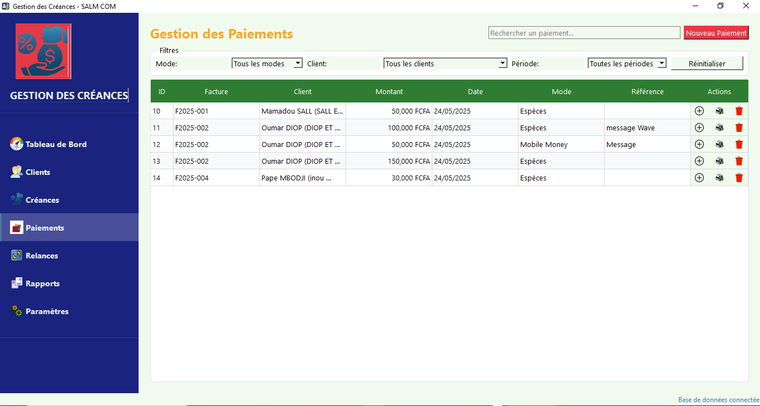The height and width of the screenshot is (406, 760).
Task: Sort by the Montant column header
Action: 389,91
